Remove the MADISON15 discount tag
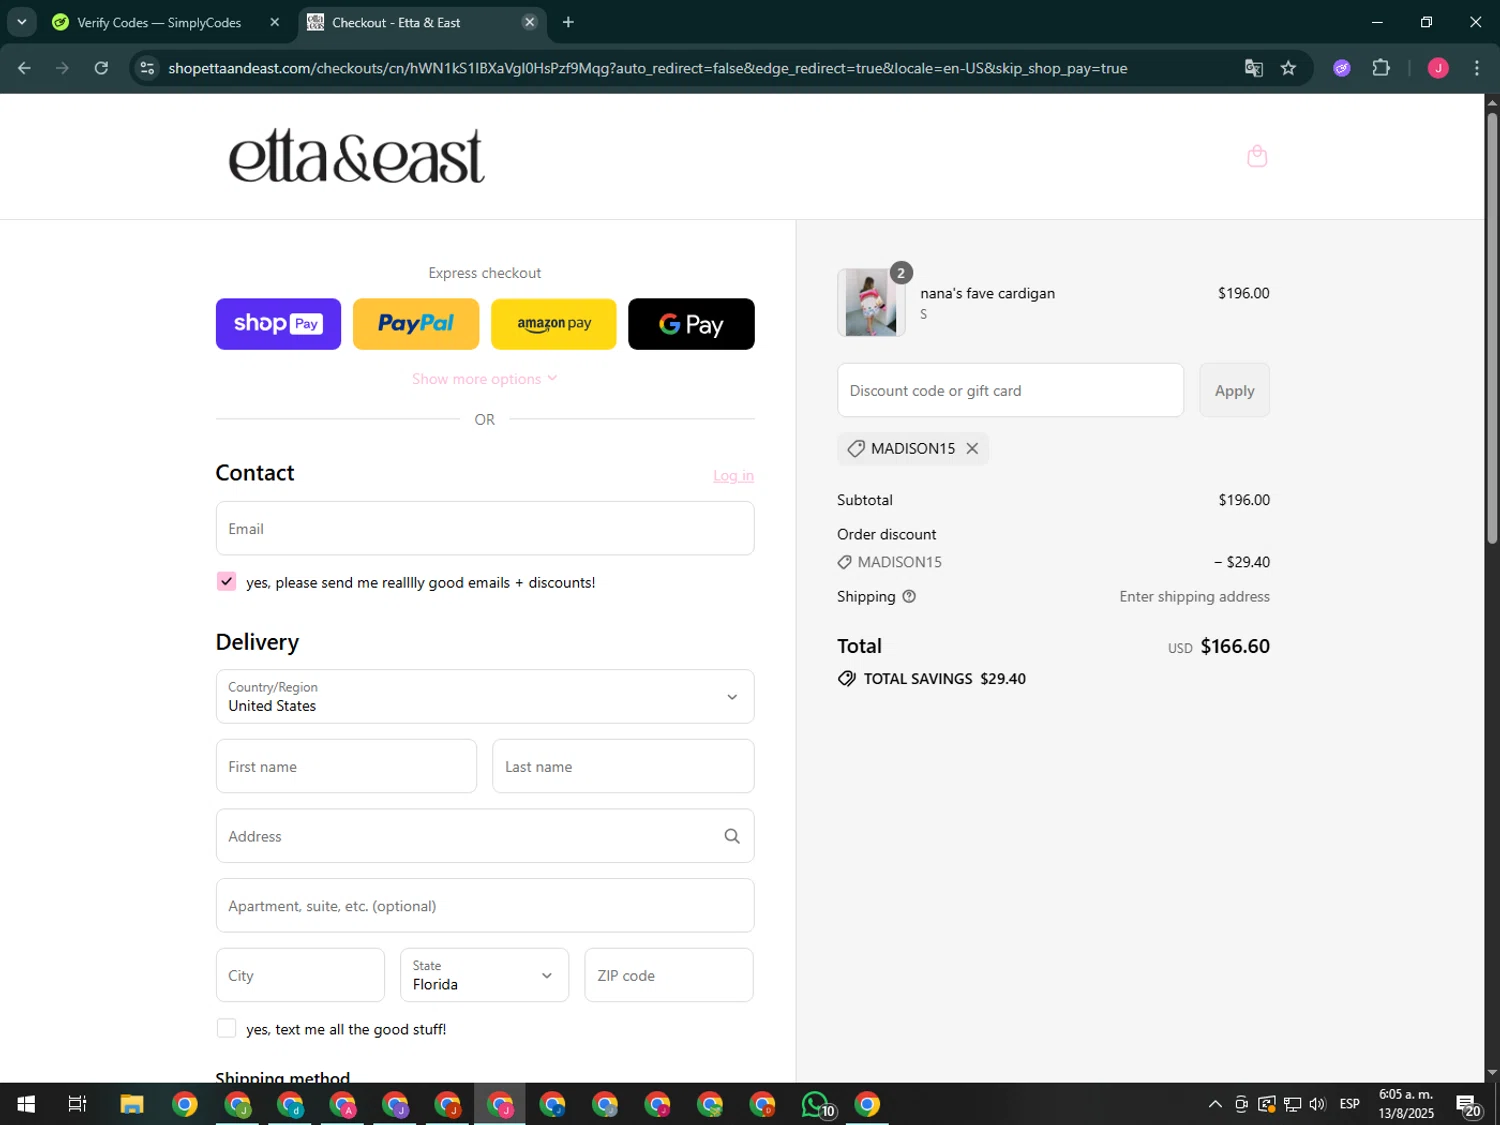The height and width of the screenshot is (1125, 1500). pos(972,449)
